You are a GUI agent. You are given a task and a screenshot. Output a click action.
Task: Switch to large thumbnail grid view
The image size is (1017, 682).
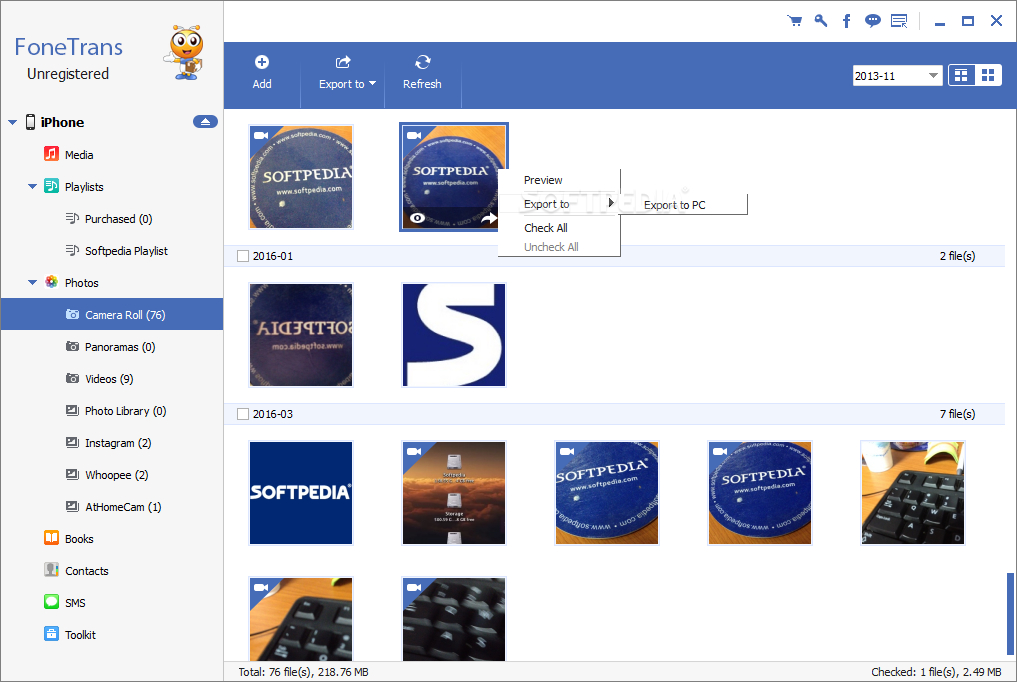[961, 76]
